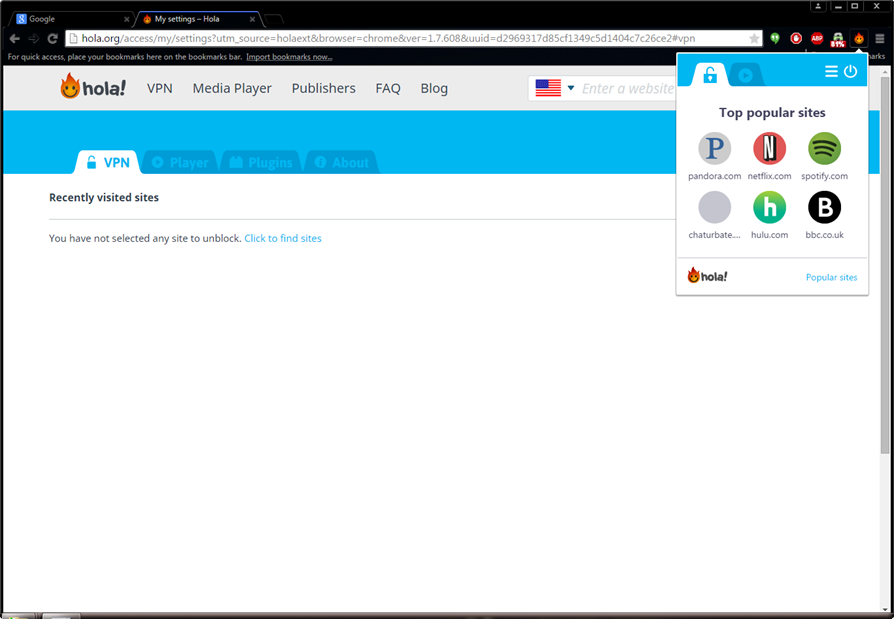Click the browser address bar URL
This screenshot has width=894, height=619.
coord(388,38)
